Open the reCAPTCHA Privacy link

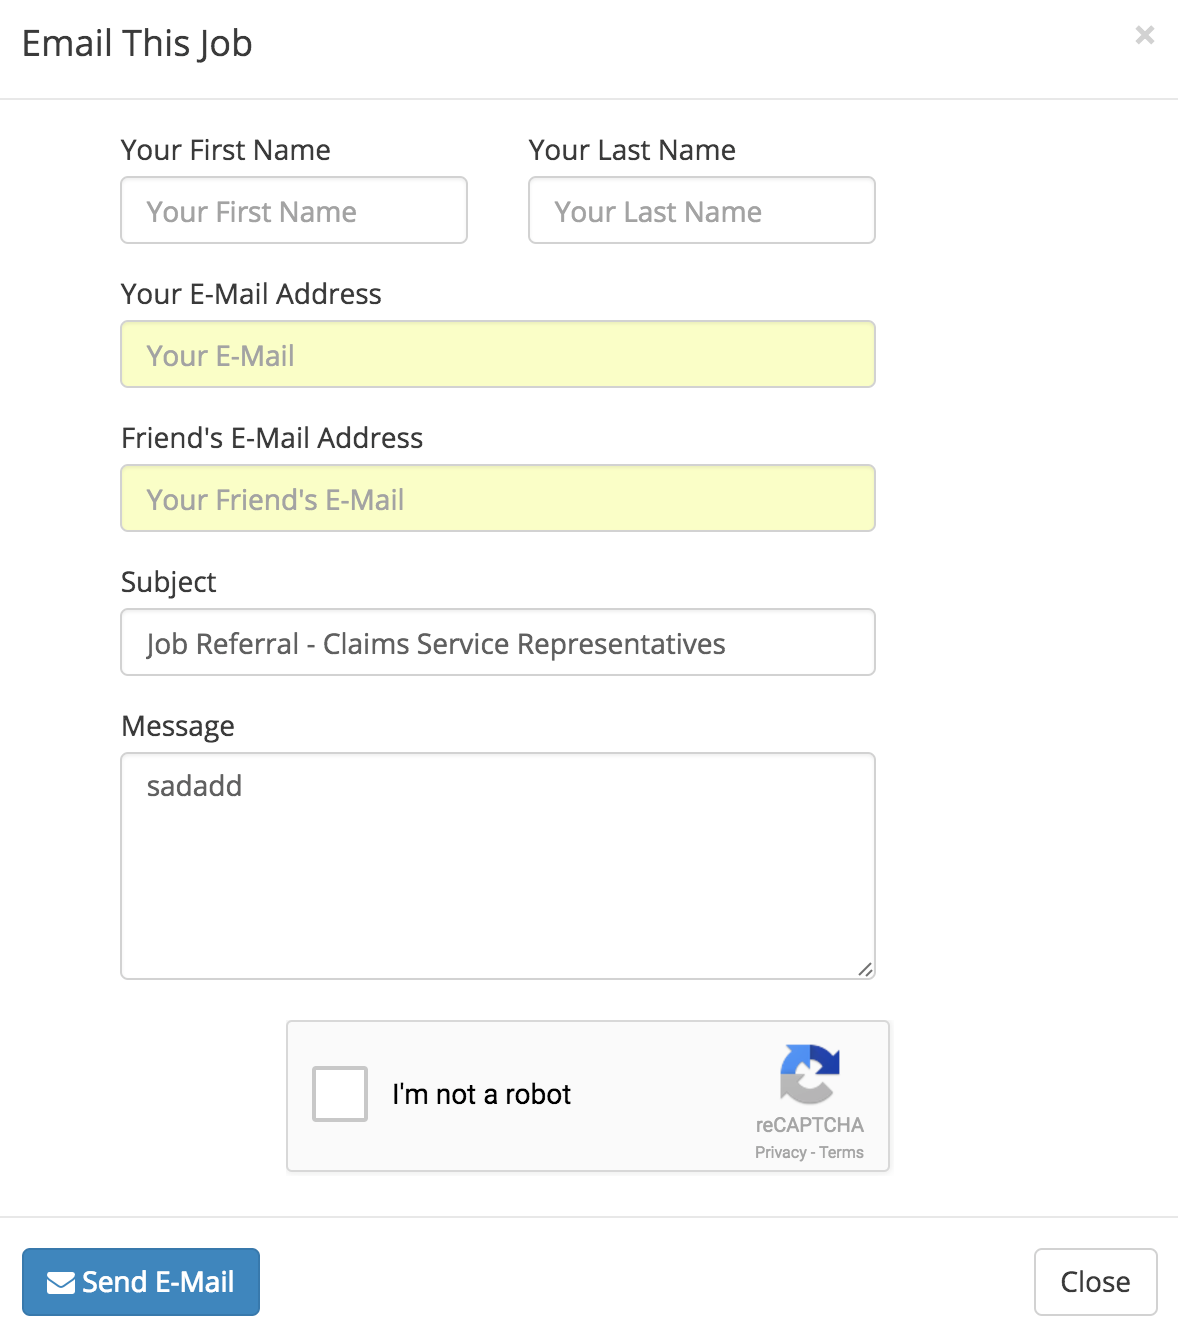pos(780,1152)
